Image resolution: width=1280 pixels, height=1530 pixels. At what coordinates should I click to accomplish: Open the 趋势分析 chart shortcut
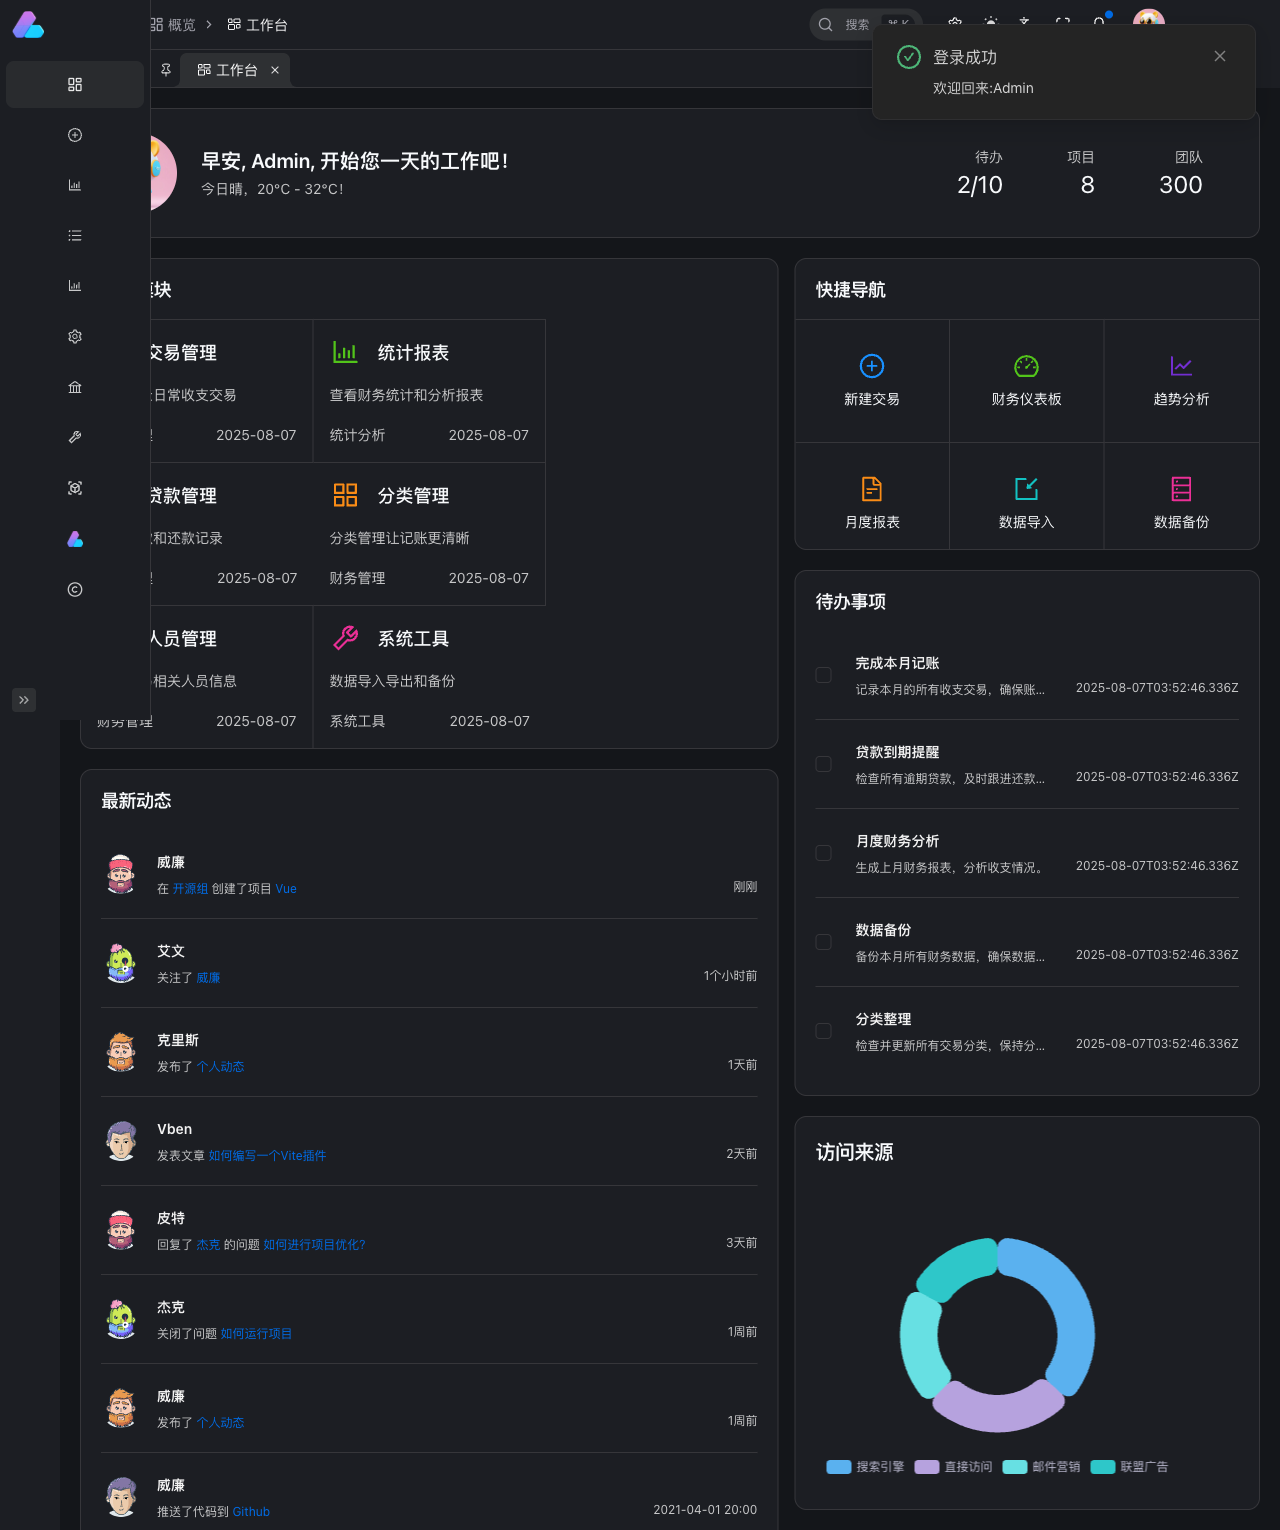pos(1181,366)
